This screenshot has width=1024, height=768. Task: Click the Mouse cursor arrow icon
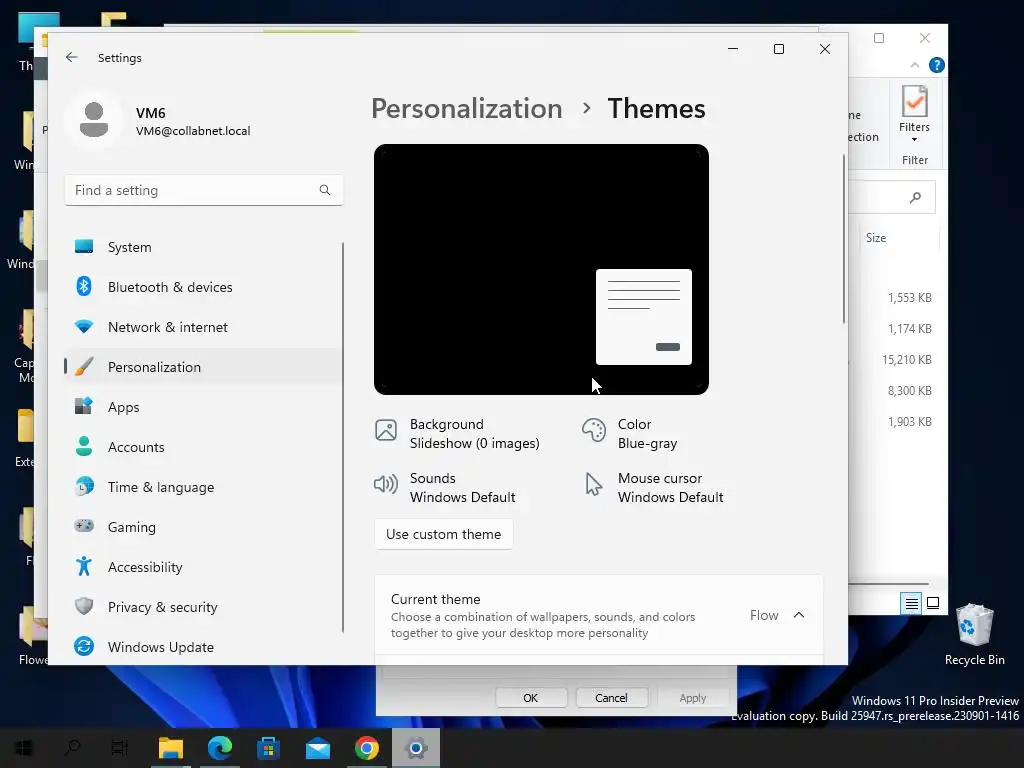pyautogui.click(x=593, y=485)
